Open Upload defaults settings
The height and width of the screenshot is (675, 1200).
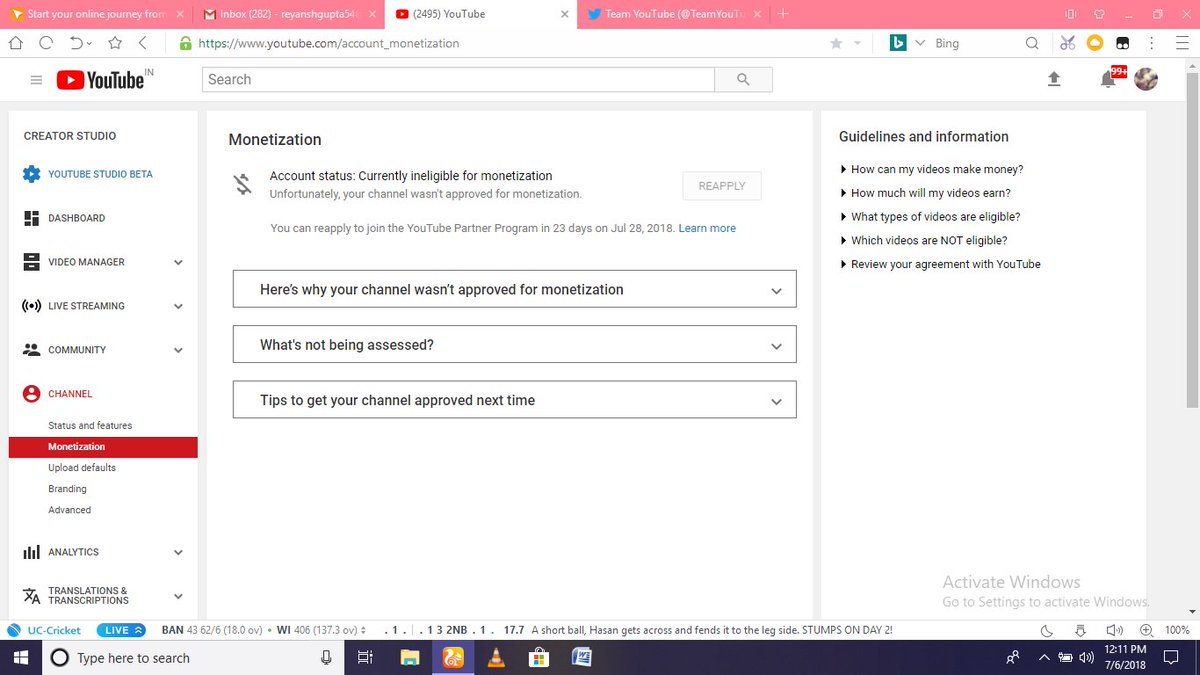click(82, 468)
